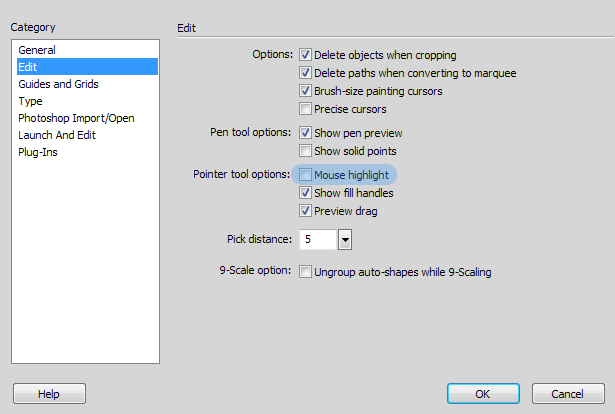This screenshot has height=414, width=615.
Task: Enable Precise cursors checkbox
Action: point(305,109)
